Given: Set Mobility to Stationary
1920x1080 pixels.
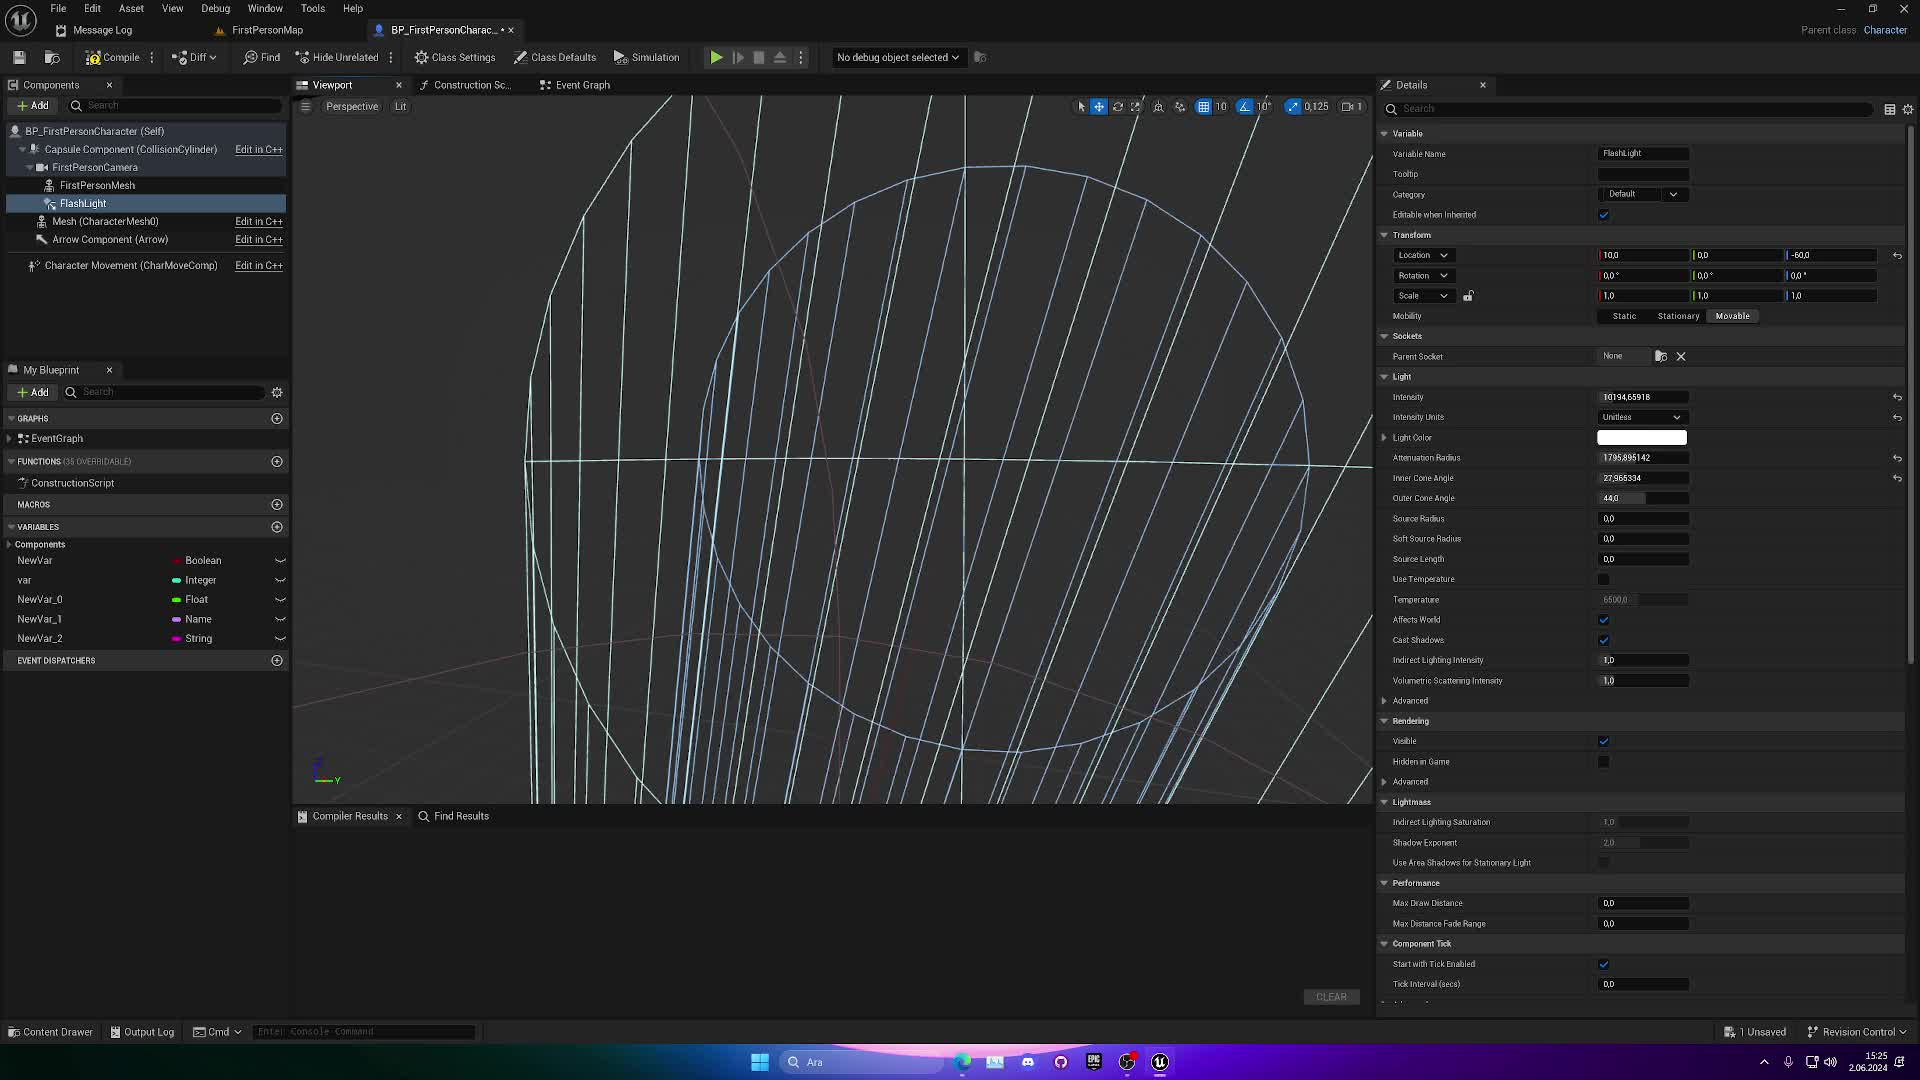Looking at the screenshot, I should [1678, 316].
